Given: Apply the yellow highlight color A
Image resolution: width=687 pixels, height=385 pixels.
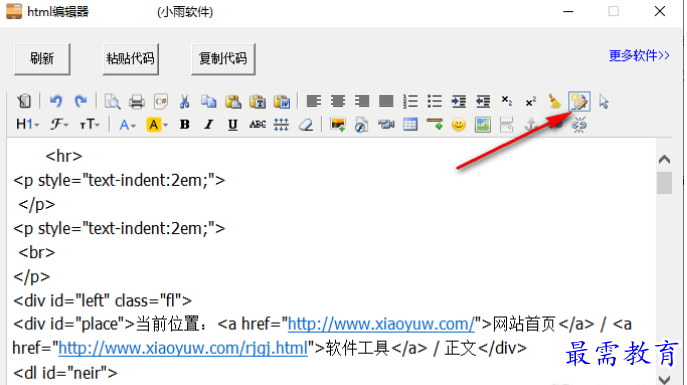Looking at the screenshot, I should tap(153, 125).
